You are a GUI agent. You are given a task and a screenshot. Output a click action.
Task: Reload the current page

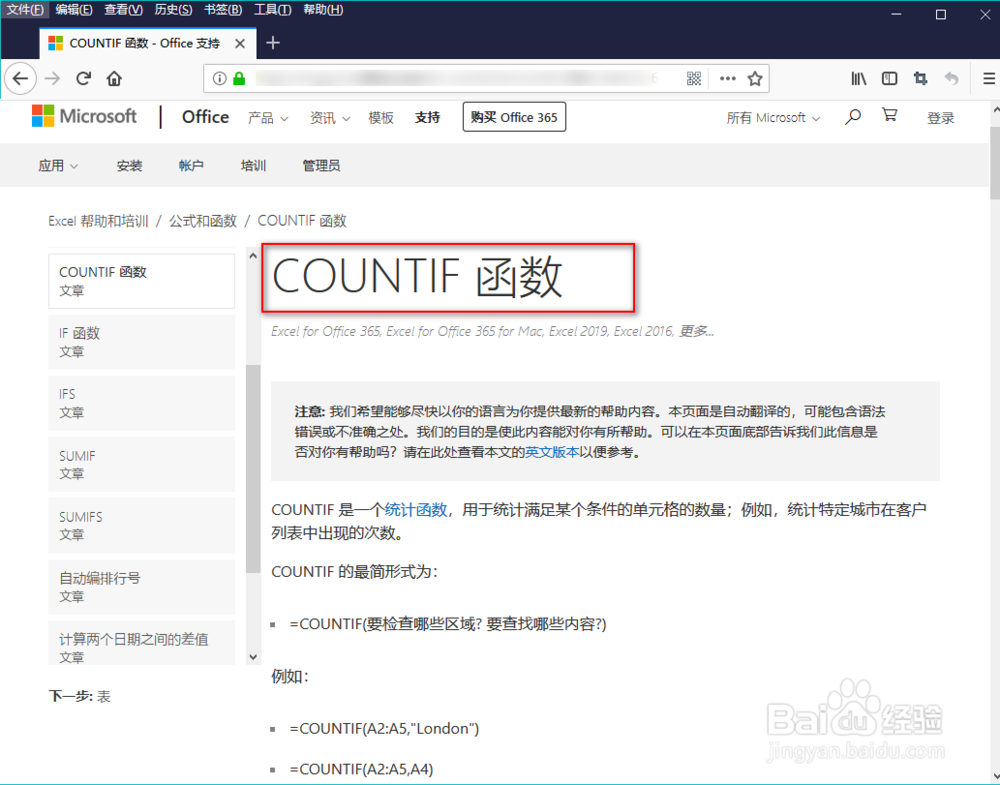click(83, 78)
